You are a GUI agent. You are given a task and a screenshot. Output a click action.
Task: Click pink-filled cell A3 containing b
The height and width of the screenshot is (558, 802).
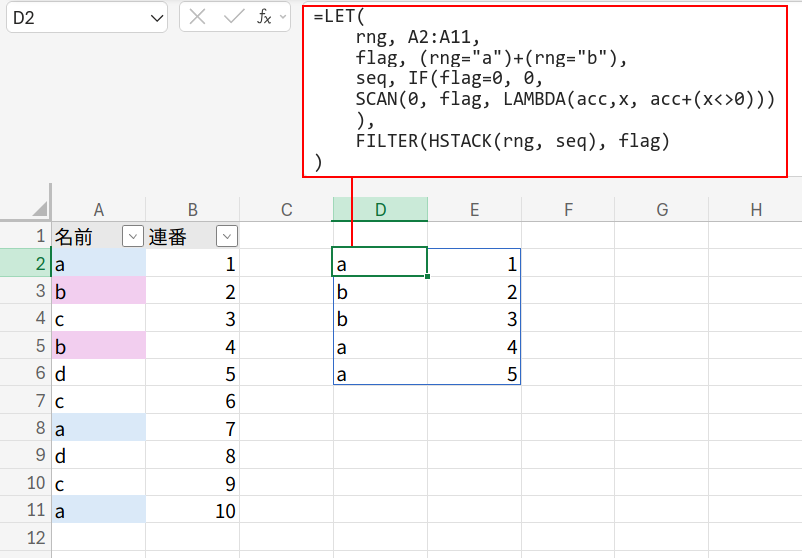[98, 292]
